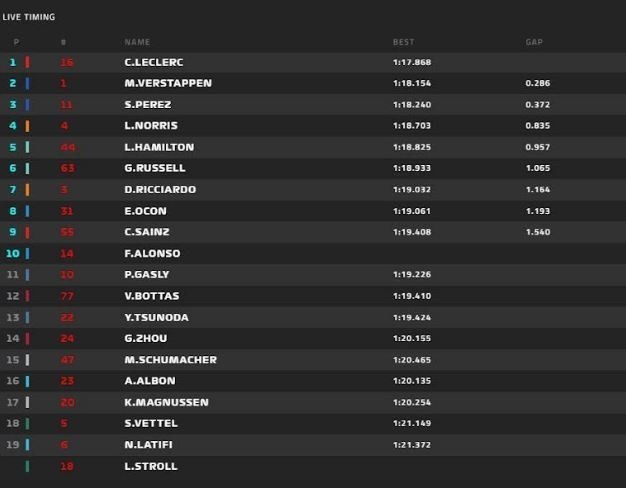
Task: Click the teal Mercedes bar beside Hamilton
Action: [x=27, y=147]
